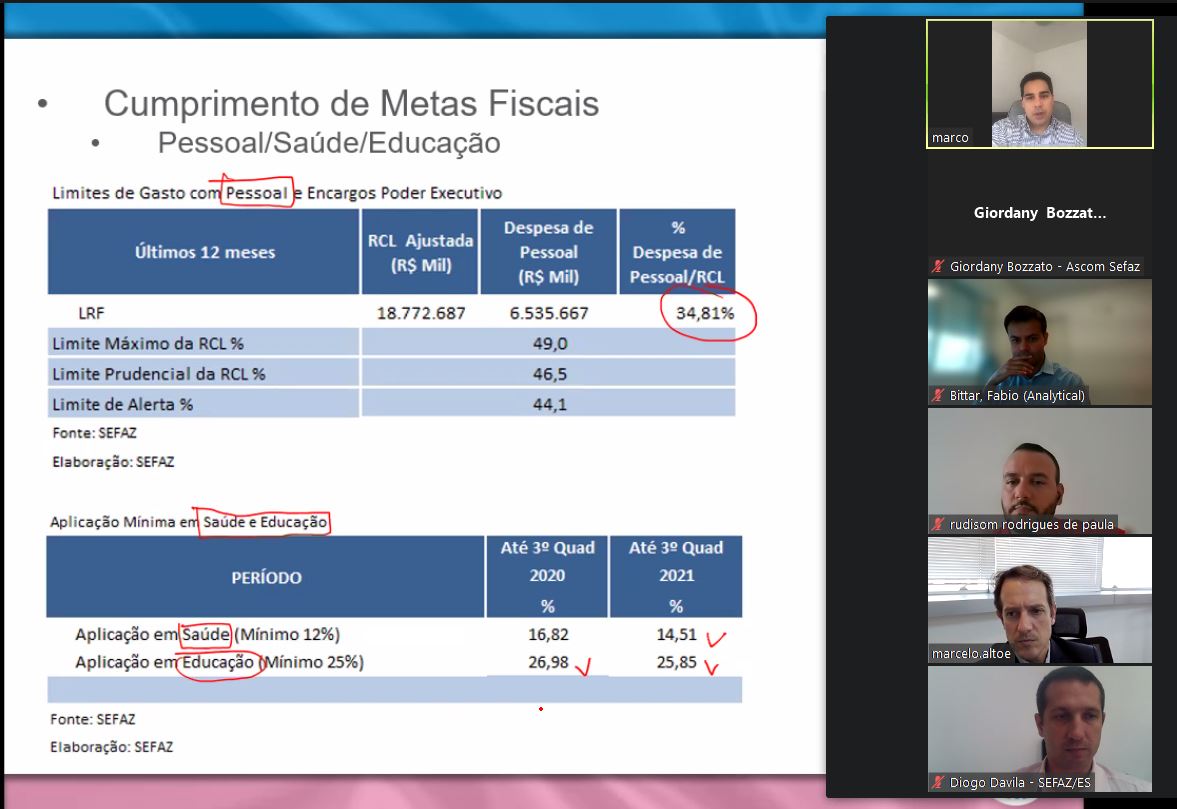
Task: Click the 'Até 3º Quad 2020' column header
Action: 547,577
